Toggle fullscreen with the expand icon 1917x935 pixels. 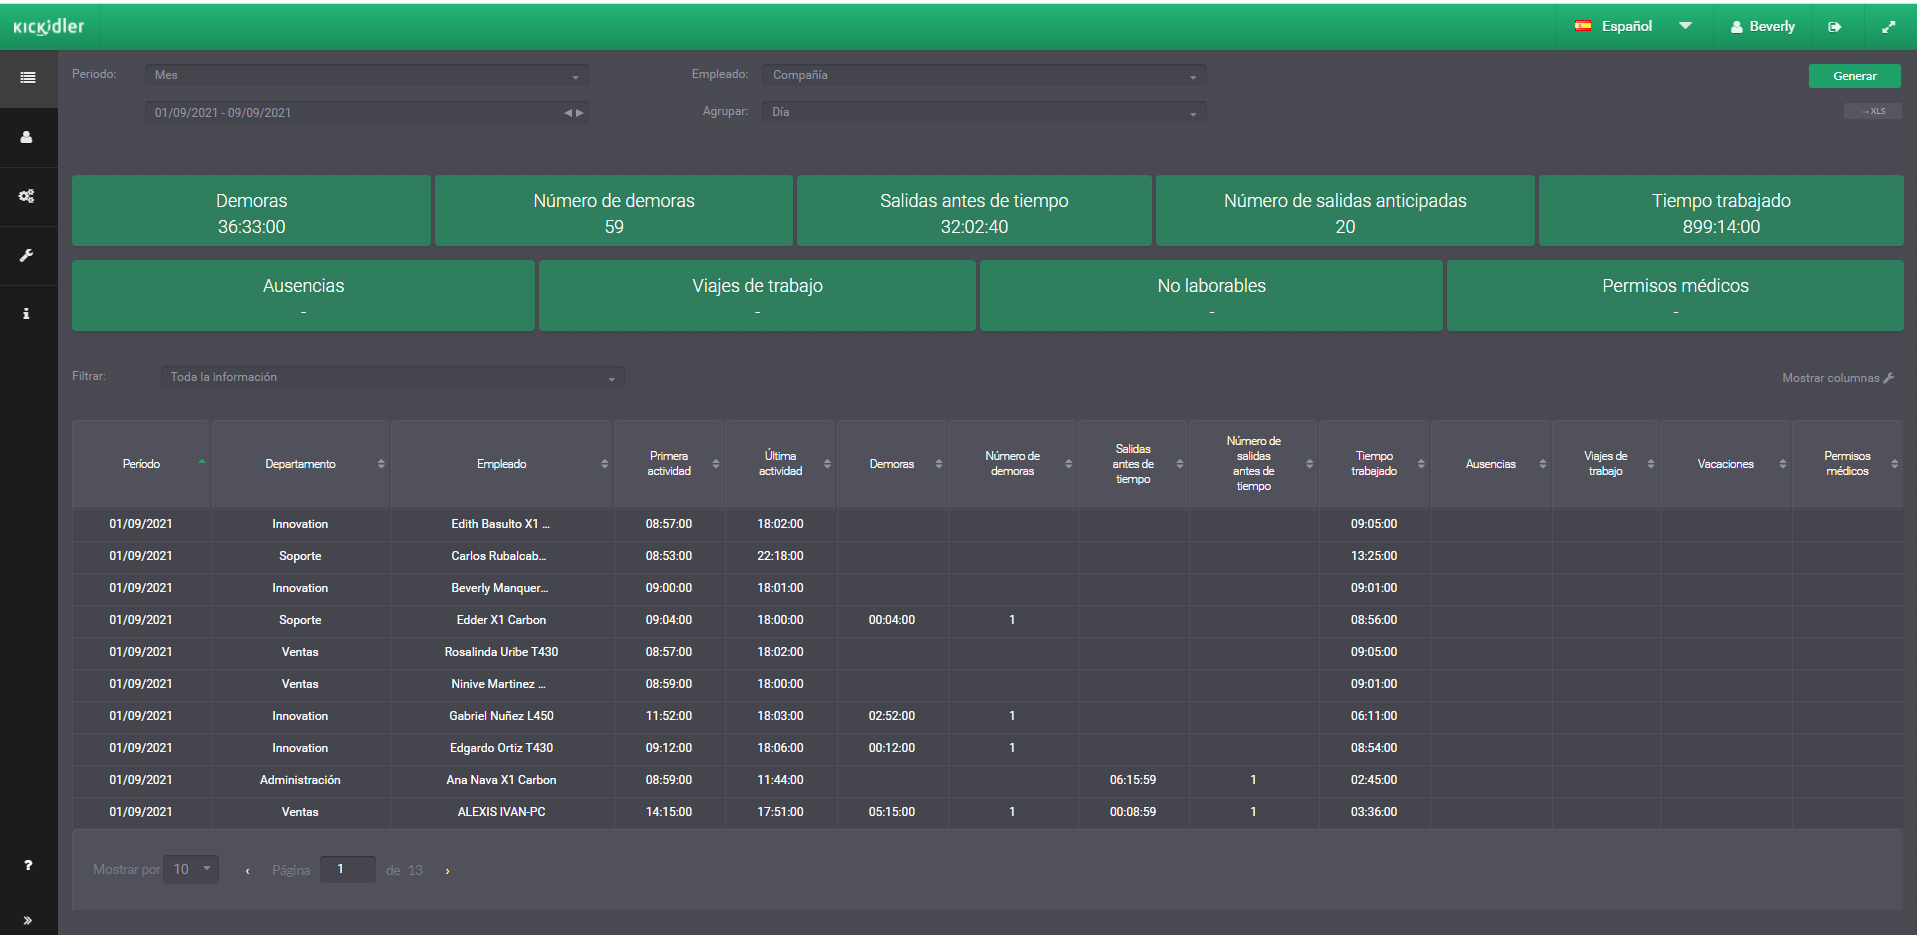click(x=1888, y=27)
